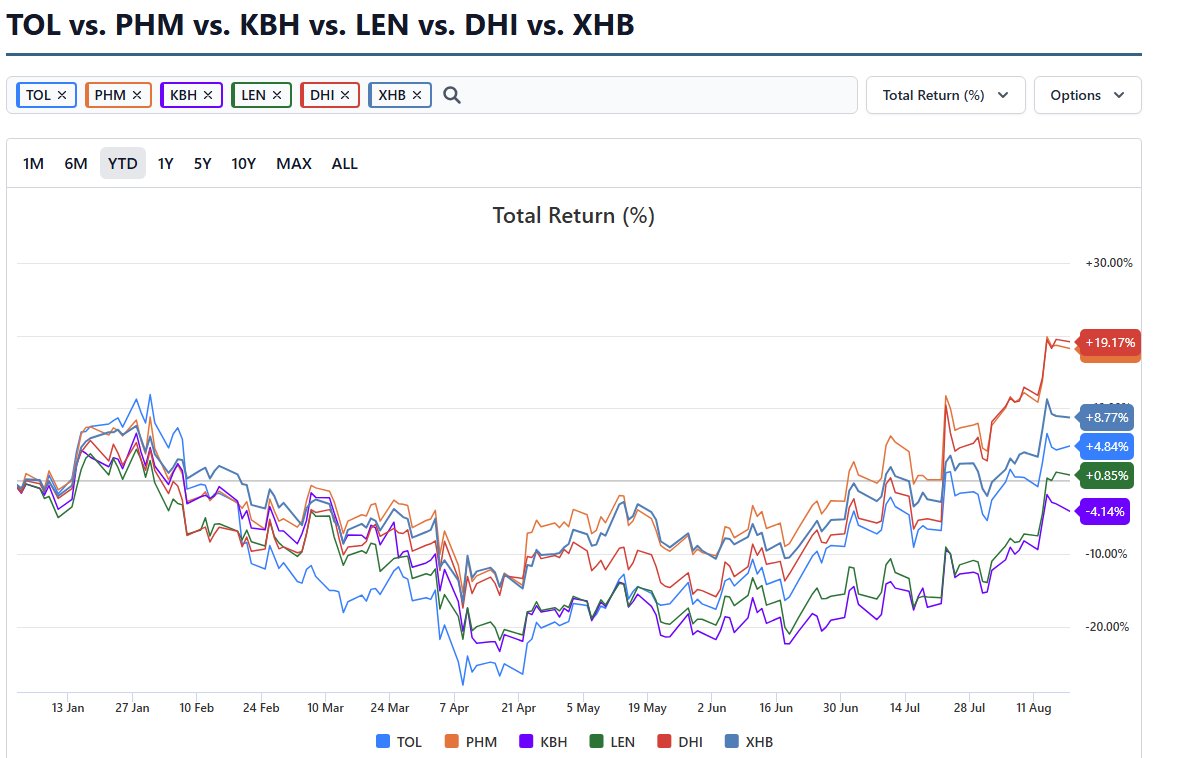The image size is (1190, 758).
Task: Click the -4.14% value label
Action: [1104, 512]
